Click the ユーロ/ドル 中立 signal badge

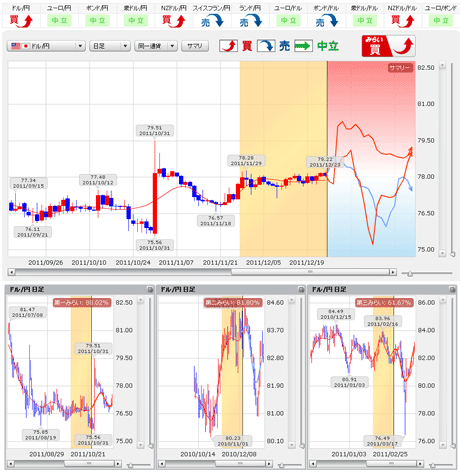click(288, 21)
